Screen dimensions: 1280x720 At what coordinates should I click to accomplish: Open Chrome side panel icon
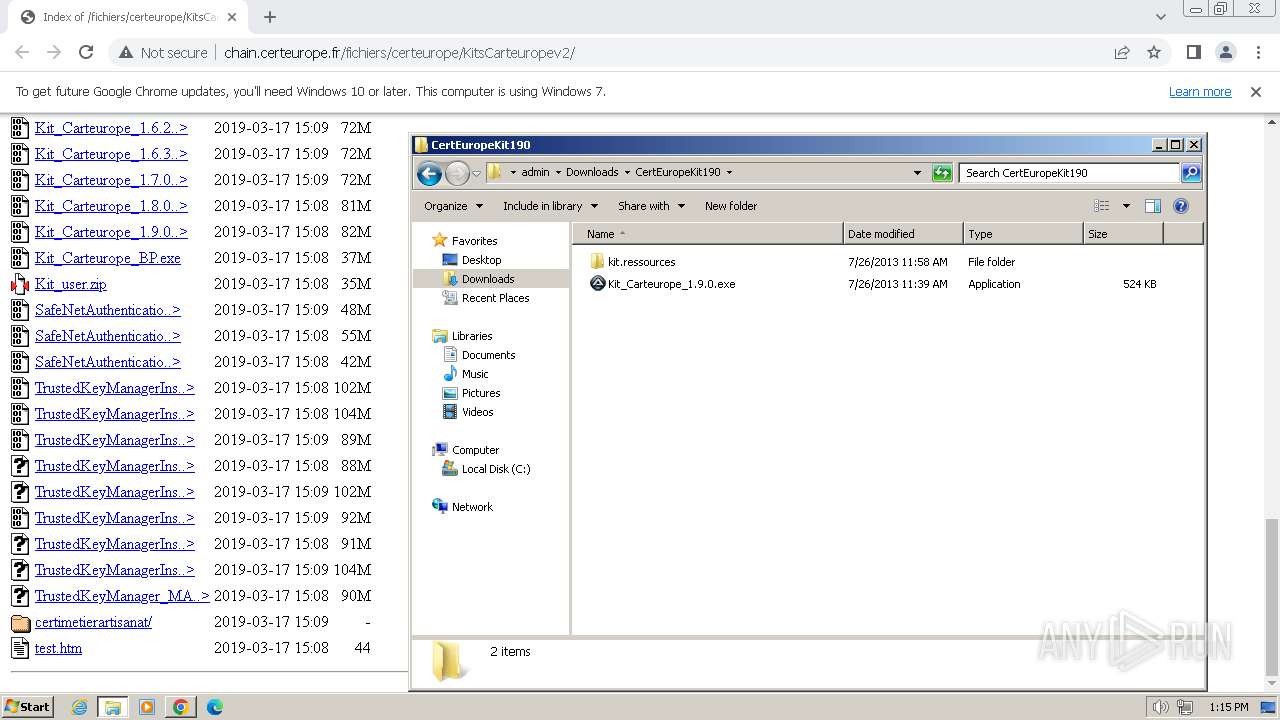(1193, 52)
